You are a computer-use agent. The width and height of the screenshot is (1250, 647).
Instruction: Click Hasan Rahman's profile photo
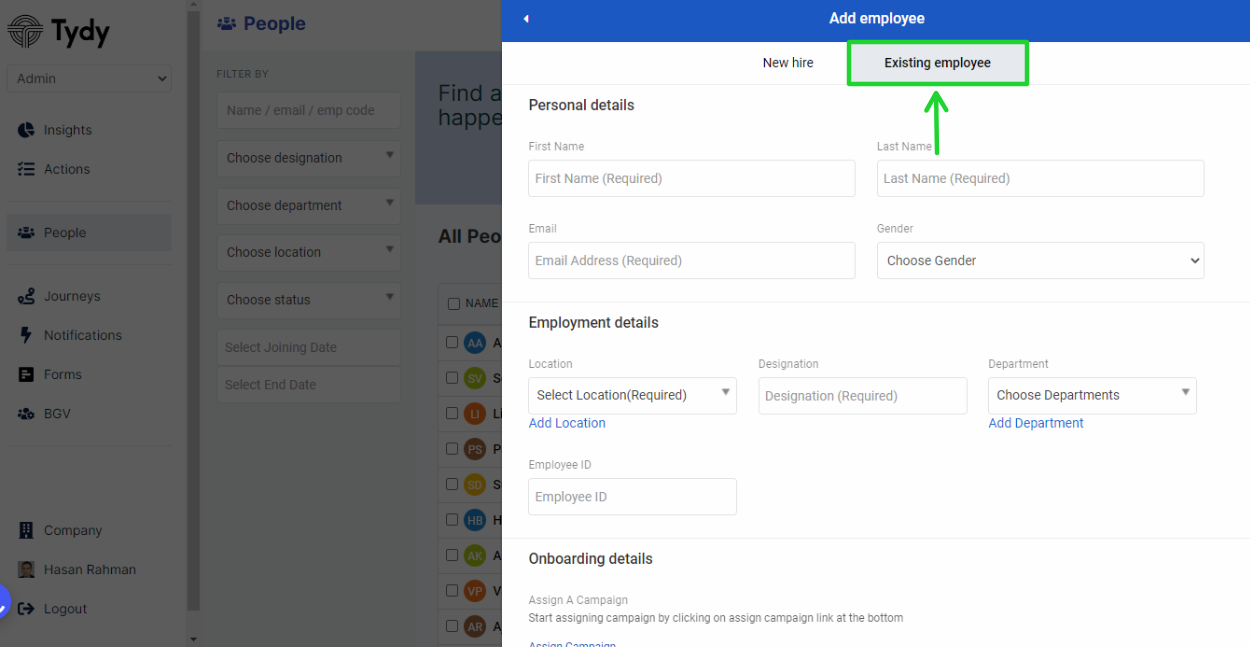pos(26,569)
